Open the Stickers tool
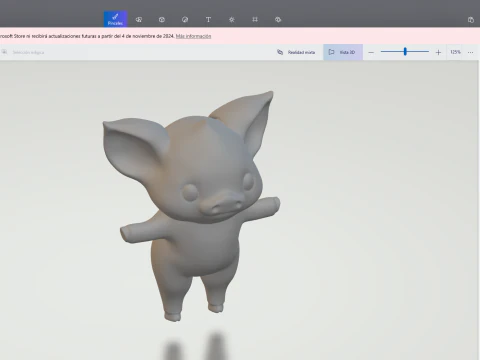The height and width of the screenshot is (360, 480). coord(185,20)
